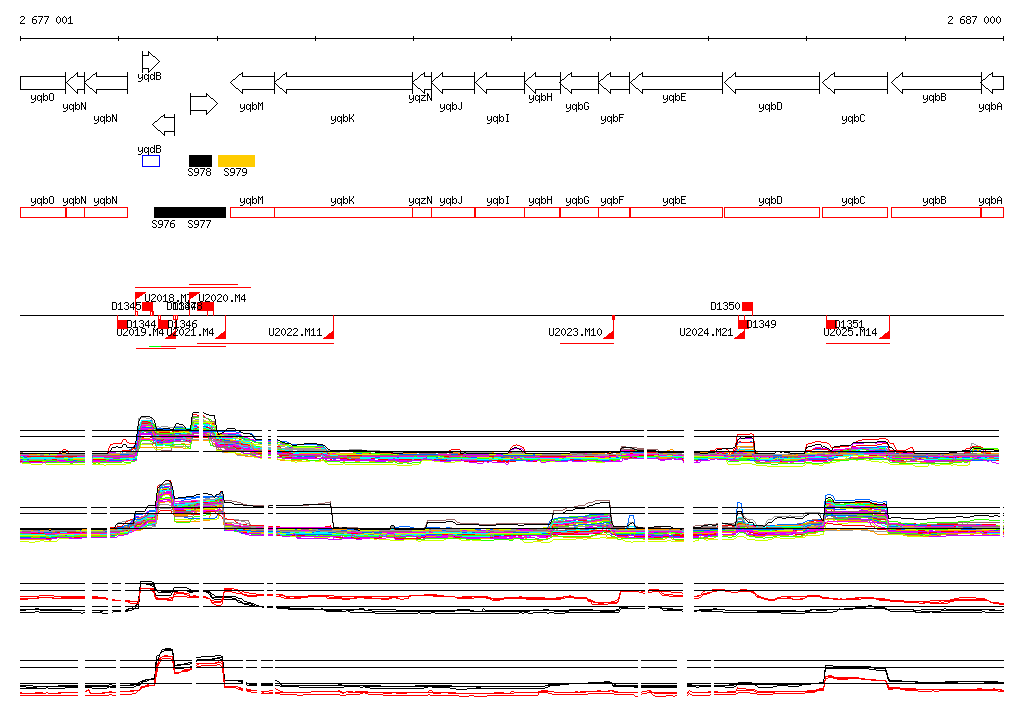Select the yellow S979 segment box
The image size is (1024, 714).
tap(236, 161)
